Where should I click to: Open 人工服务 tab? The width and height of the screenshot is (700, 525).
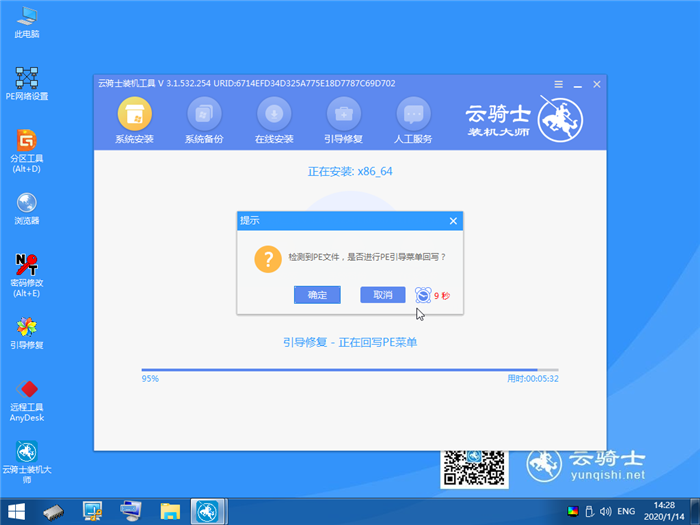[413, 121]
